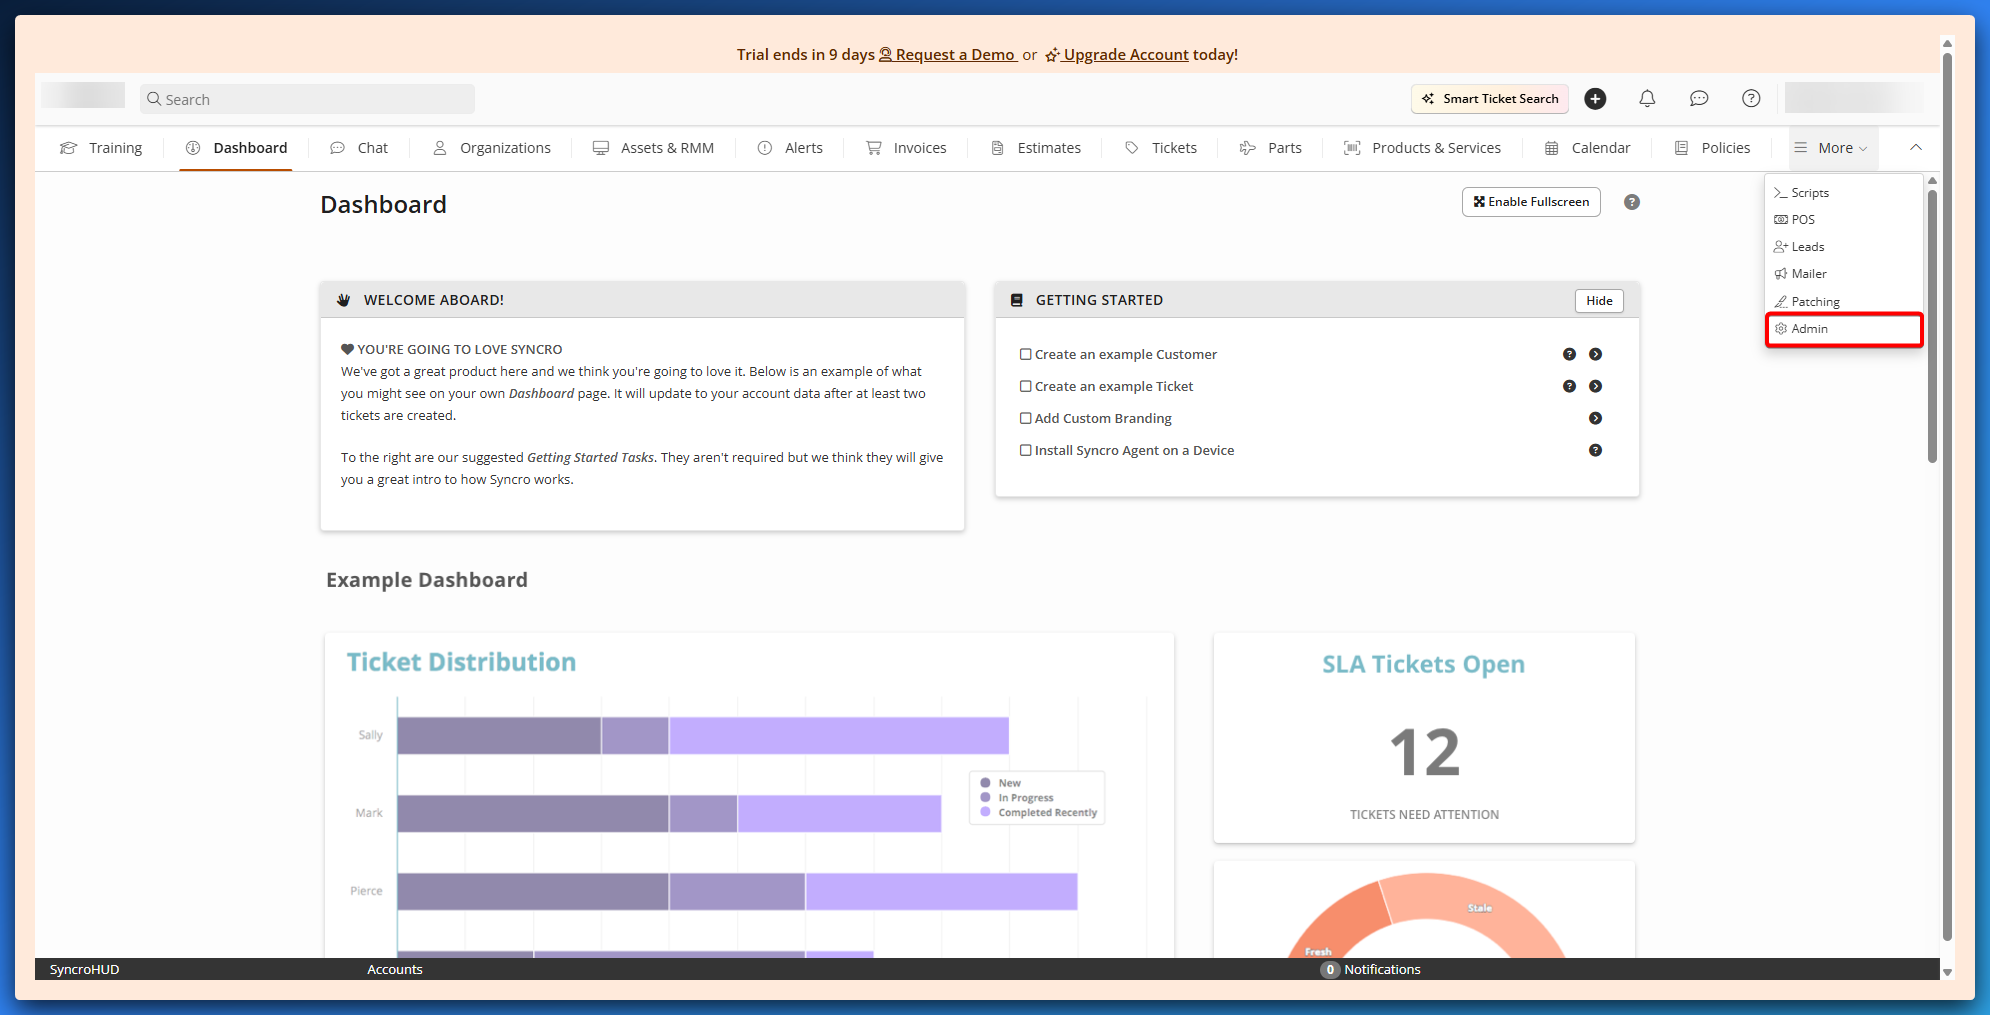The height and width of the screenshot is (1015, 1990).
Task: Click into the Search field
Action: pos(308,99)
